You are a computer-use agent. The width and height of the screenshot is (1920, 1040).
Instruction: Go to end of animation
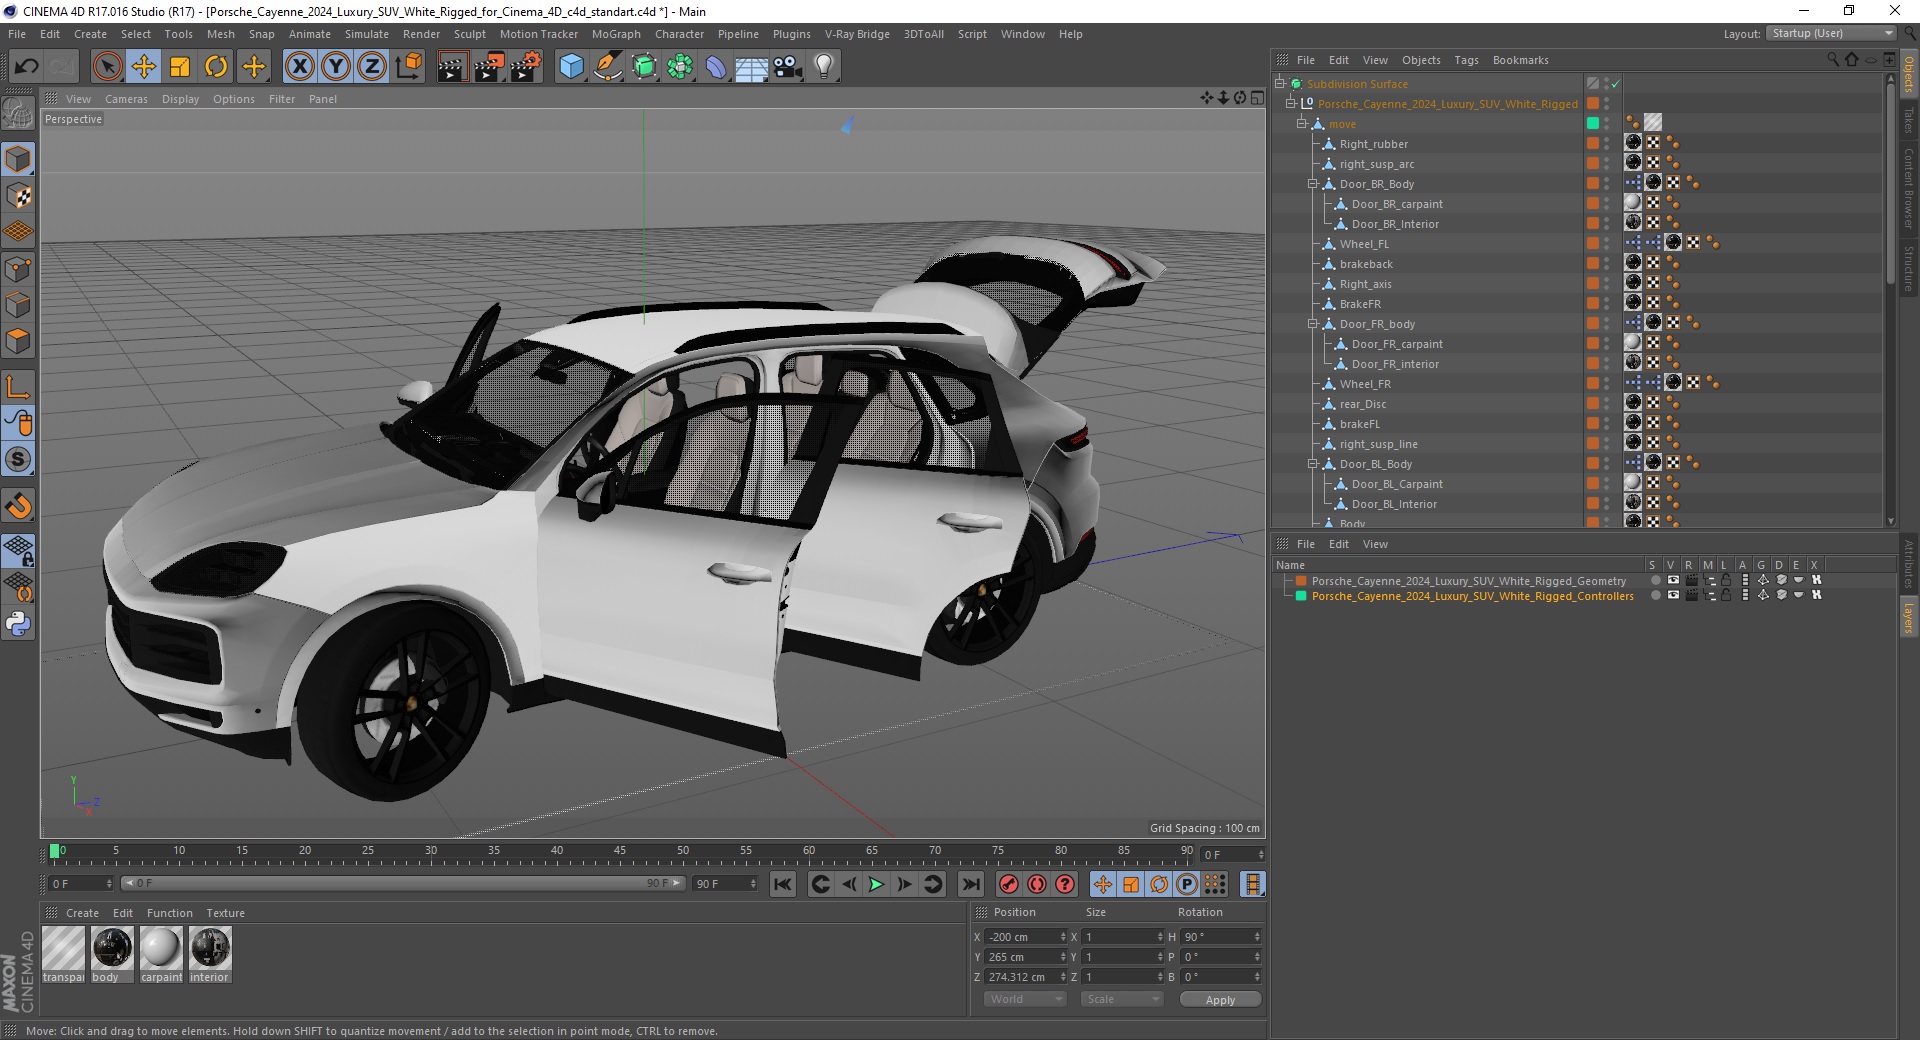[x=971, y=884]
